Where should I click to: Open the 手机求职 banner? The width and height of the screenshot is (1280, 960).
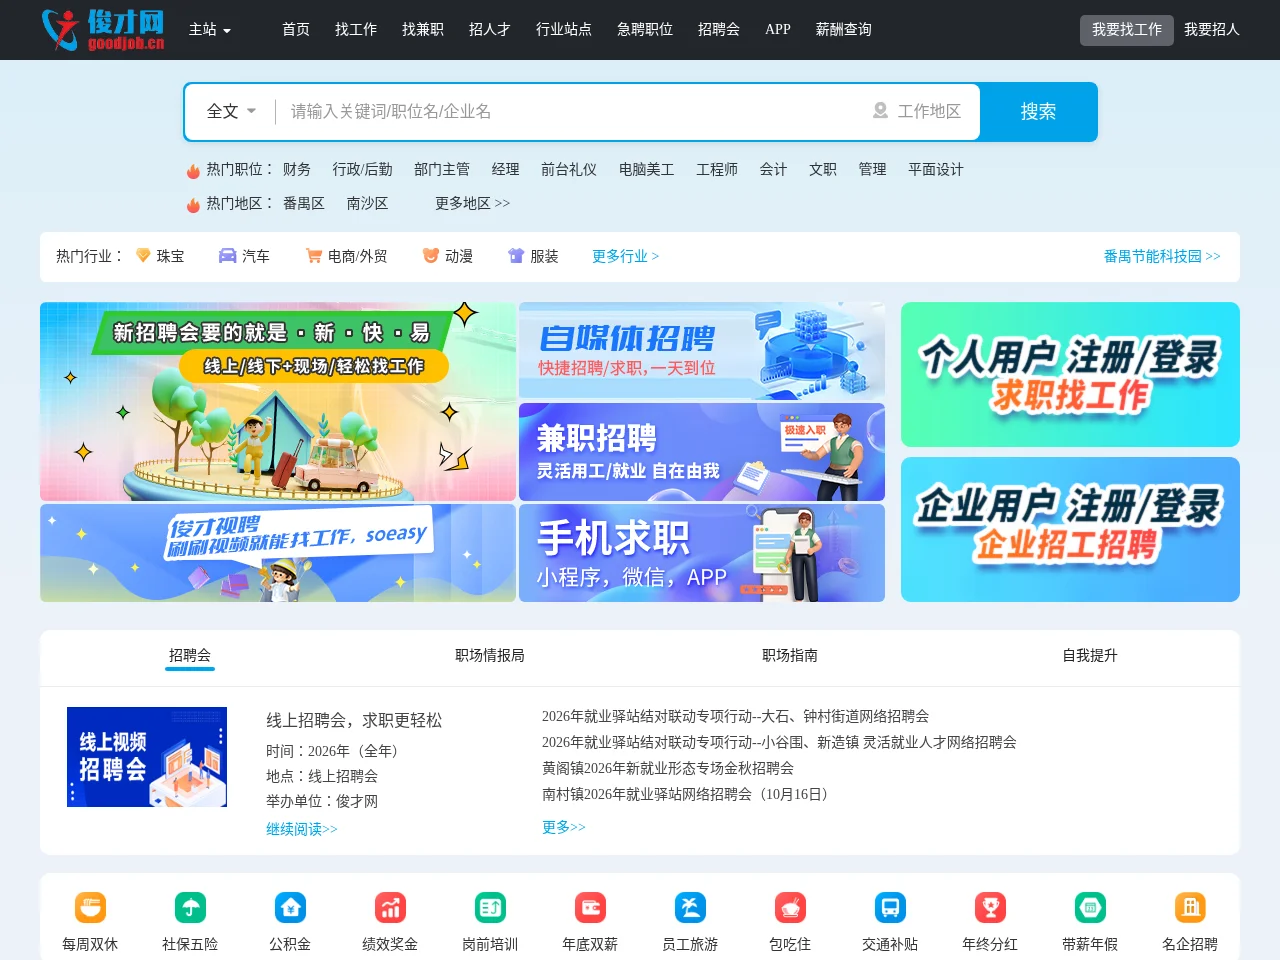pos(702,553)
